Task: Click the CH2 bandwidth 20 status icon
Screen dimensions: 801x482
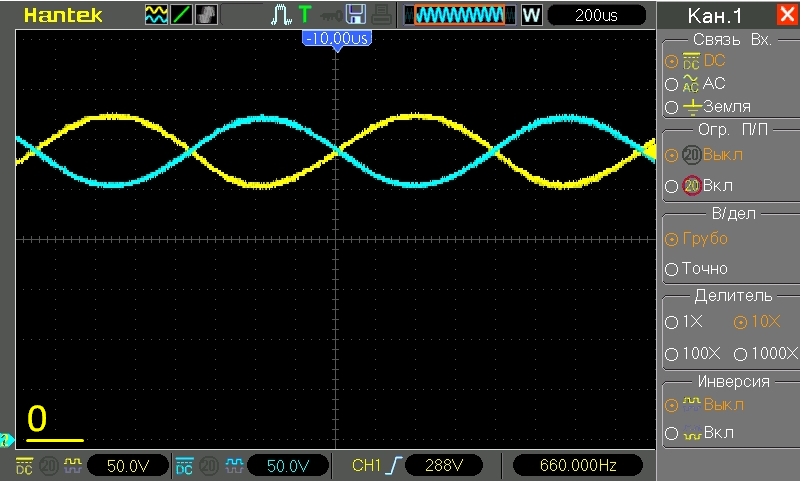Action: (x=208, y=466)
